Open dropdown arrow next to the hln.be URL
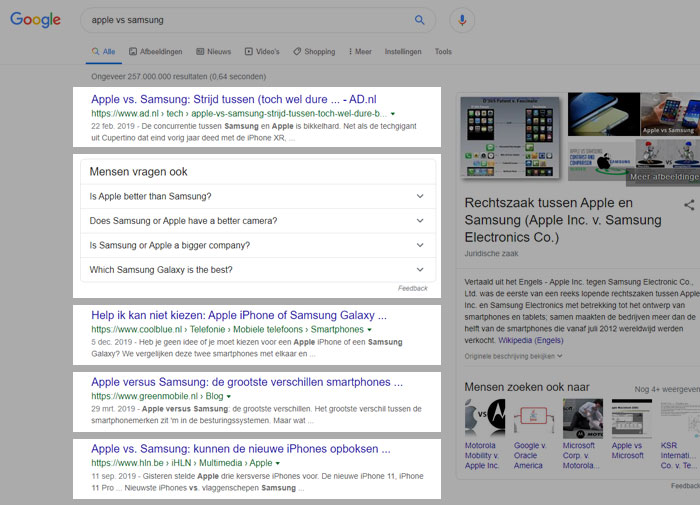 [x=278, y=463]
